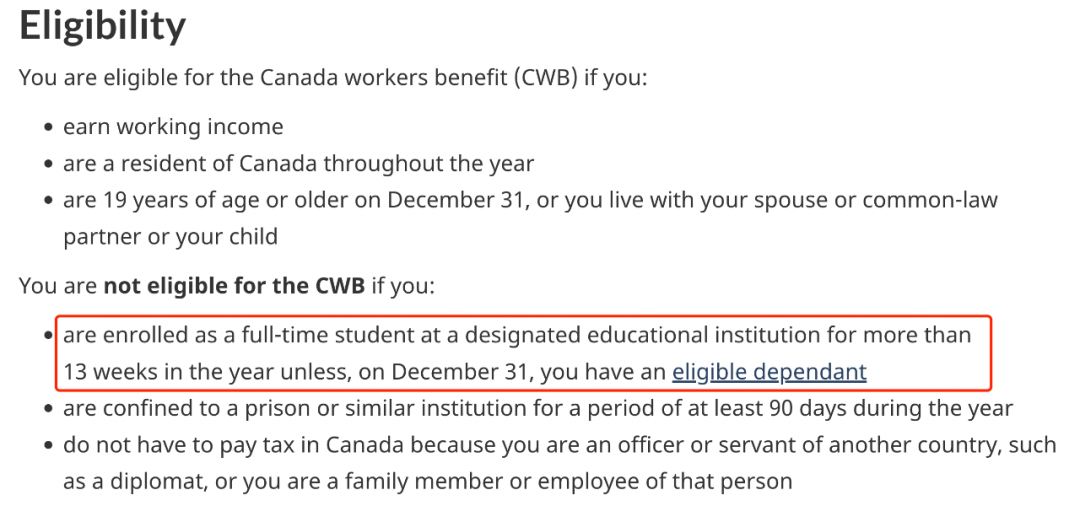Click the bullet dot before 'are a resident'

click(x=48, y=165)
